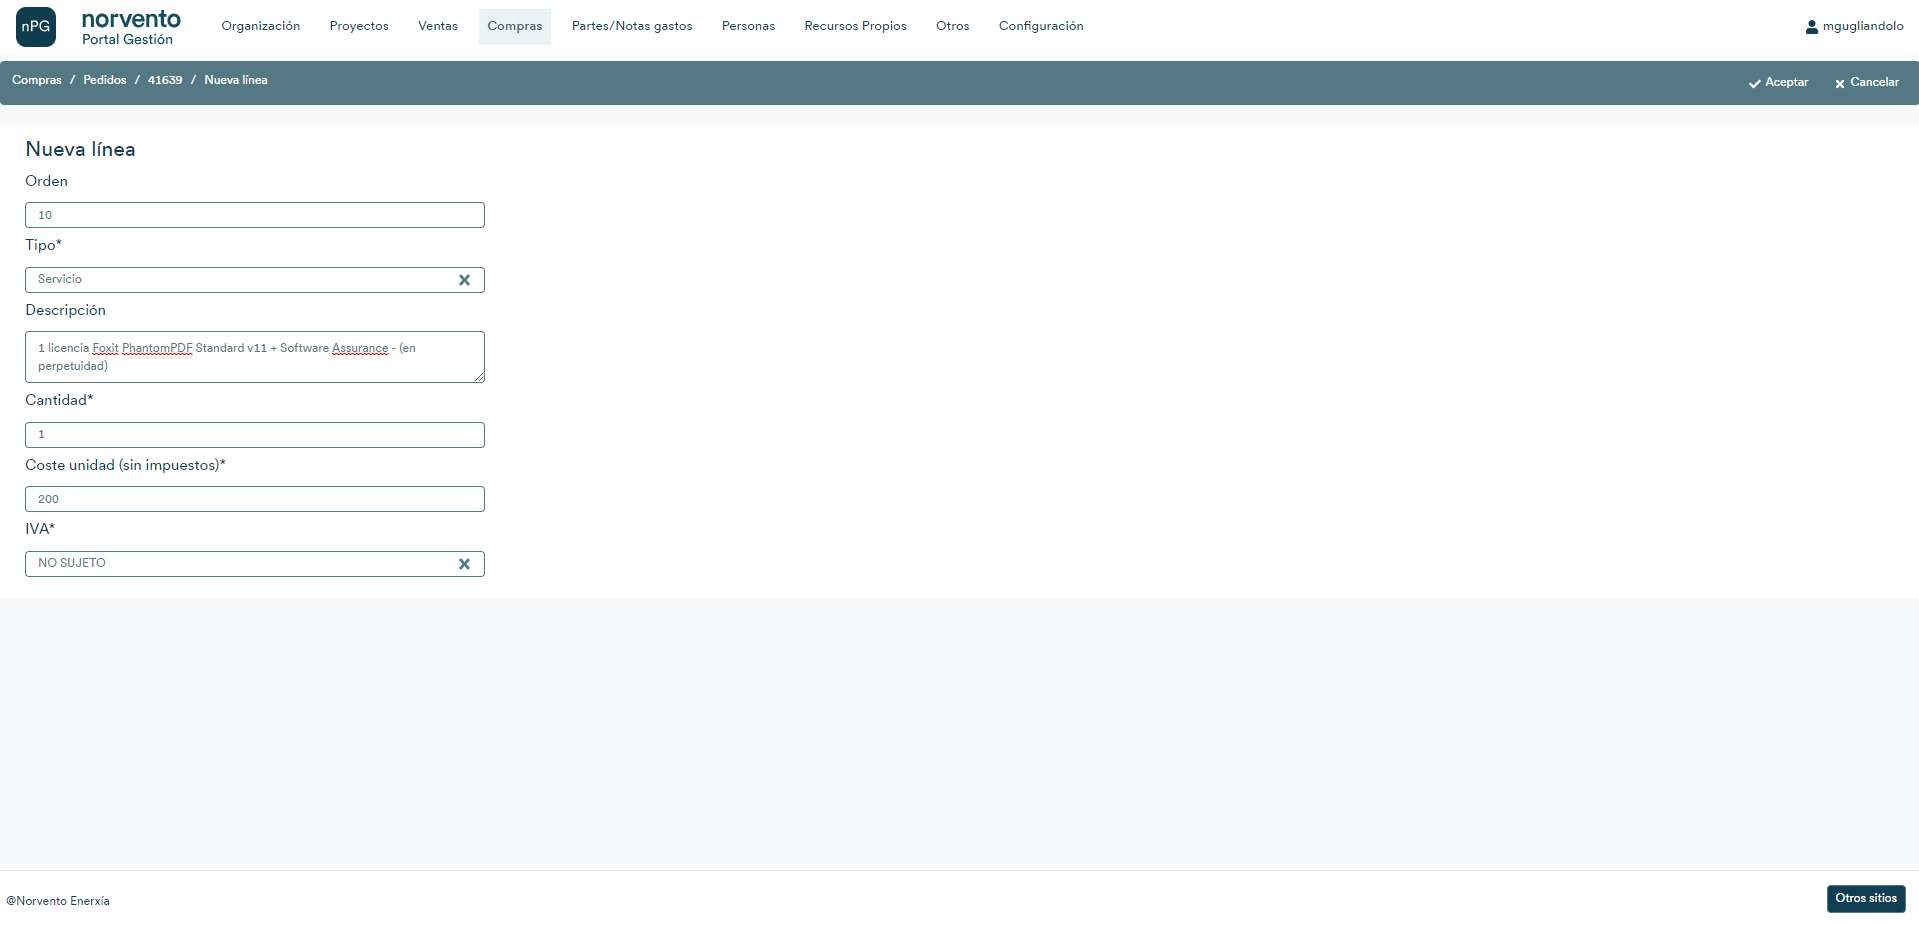The image size is (1919, 926).
Task: Open the Compras menu
Action: click(515, 26)
